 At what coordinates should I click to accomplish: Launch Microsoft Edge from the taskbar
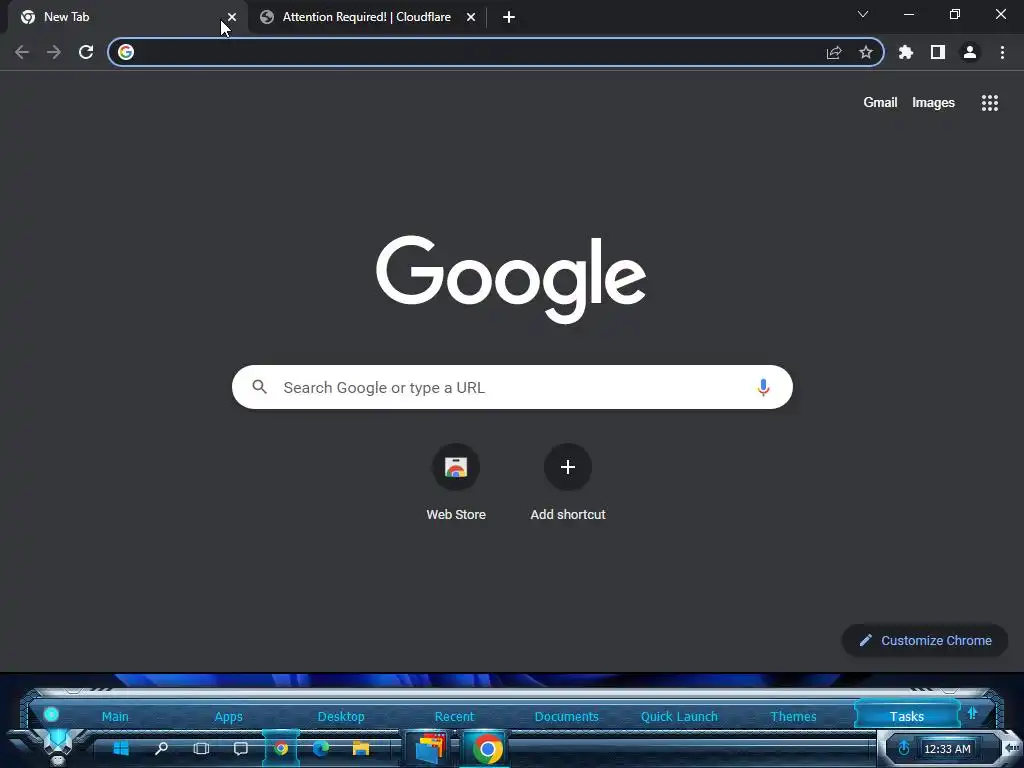click(x=321, y=748)
